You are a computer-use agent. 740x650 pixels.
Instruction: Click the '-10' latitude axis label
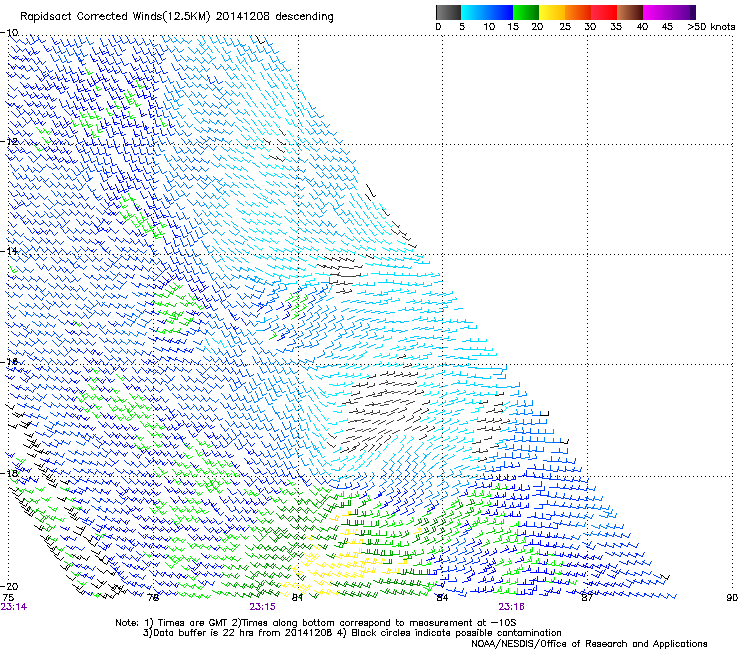9,33
